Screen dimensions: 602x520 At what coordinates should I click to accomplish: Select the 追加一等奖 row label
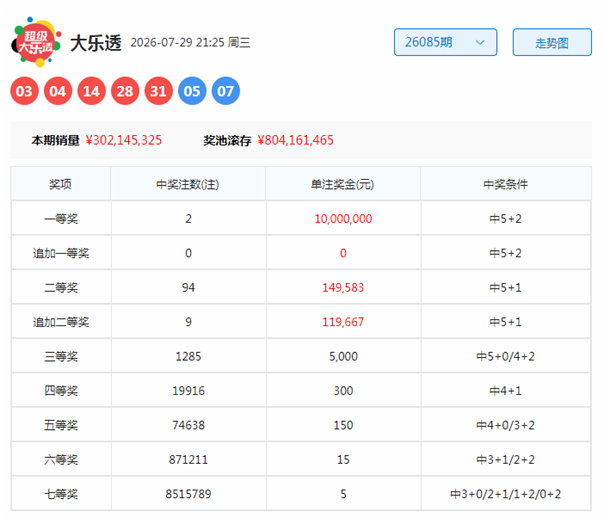[x=61, y=253]
